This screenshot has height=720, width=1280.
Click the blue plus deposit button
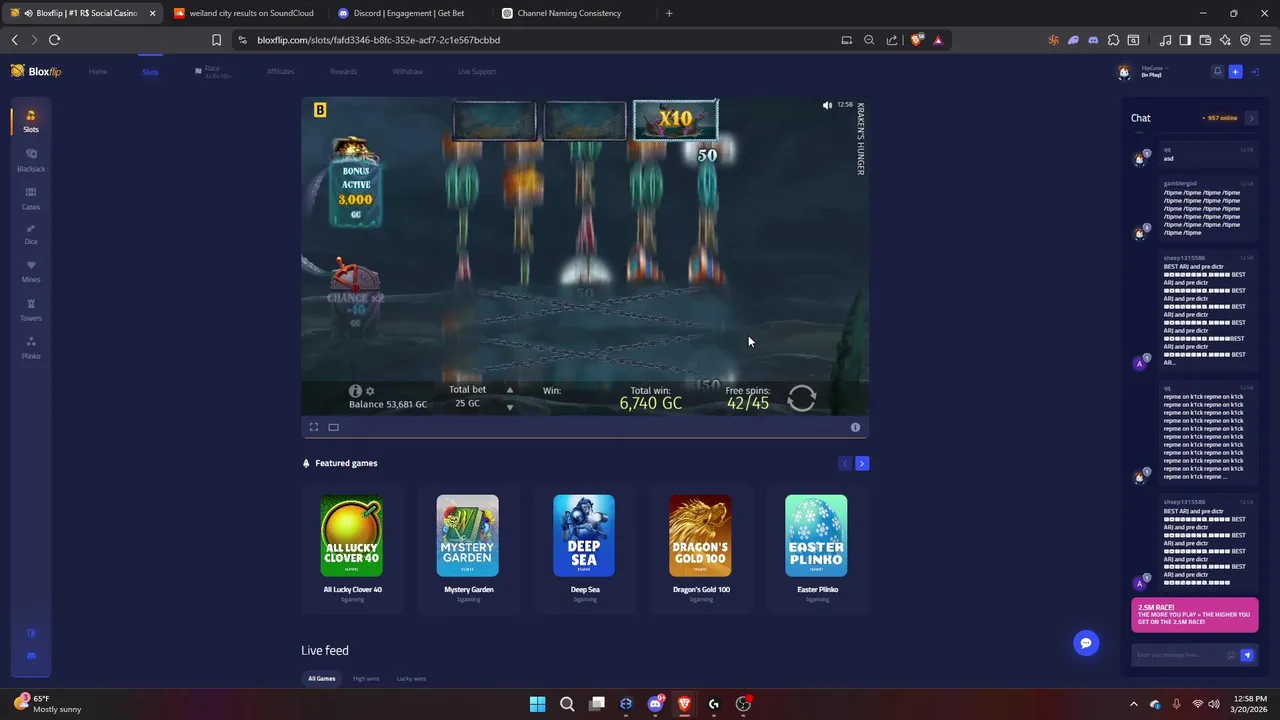(1235, 72)
